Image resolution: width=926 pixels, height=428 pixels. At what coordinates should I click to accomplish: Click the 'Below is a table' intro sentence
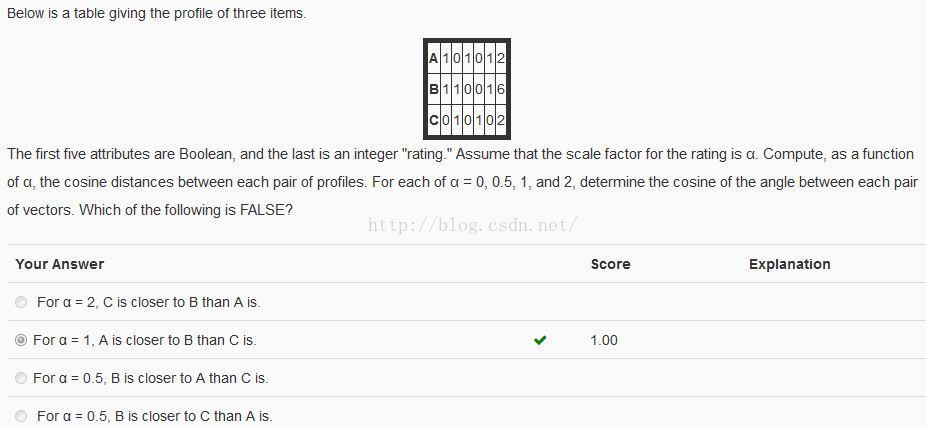(156, 14)
